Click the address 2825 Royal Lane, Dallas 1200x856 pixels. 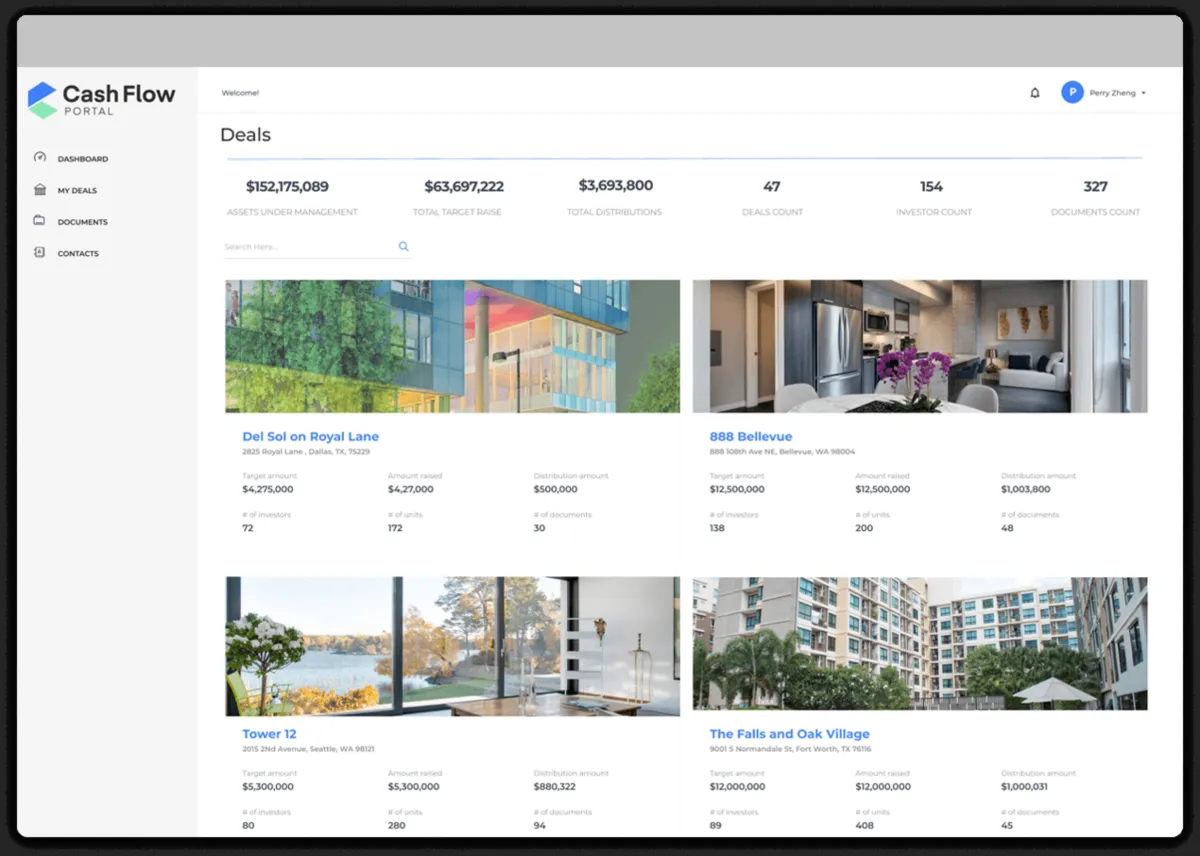pyautogui.click(x=306, y=452)
